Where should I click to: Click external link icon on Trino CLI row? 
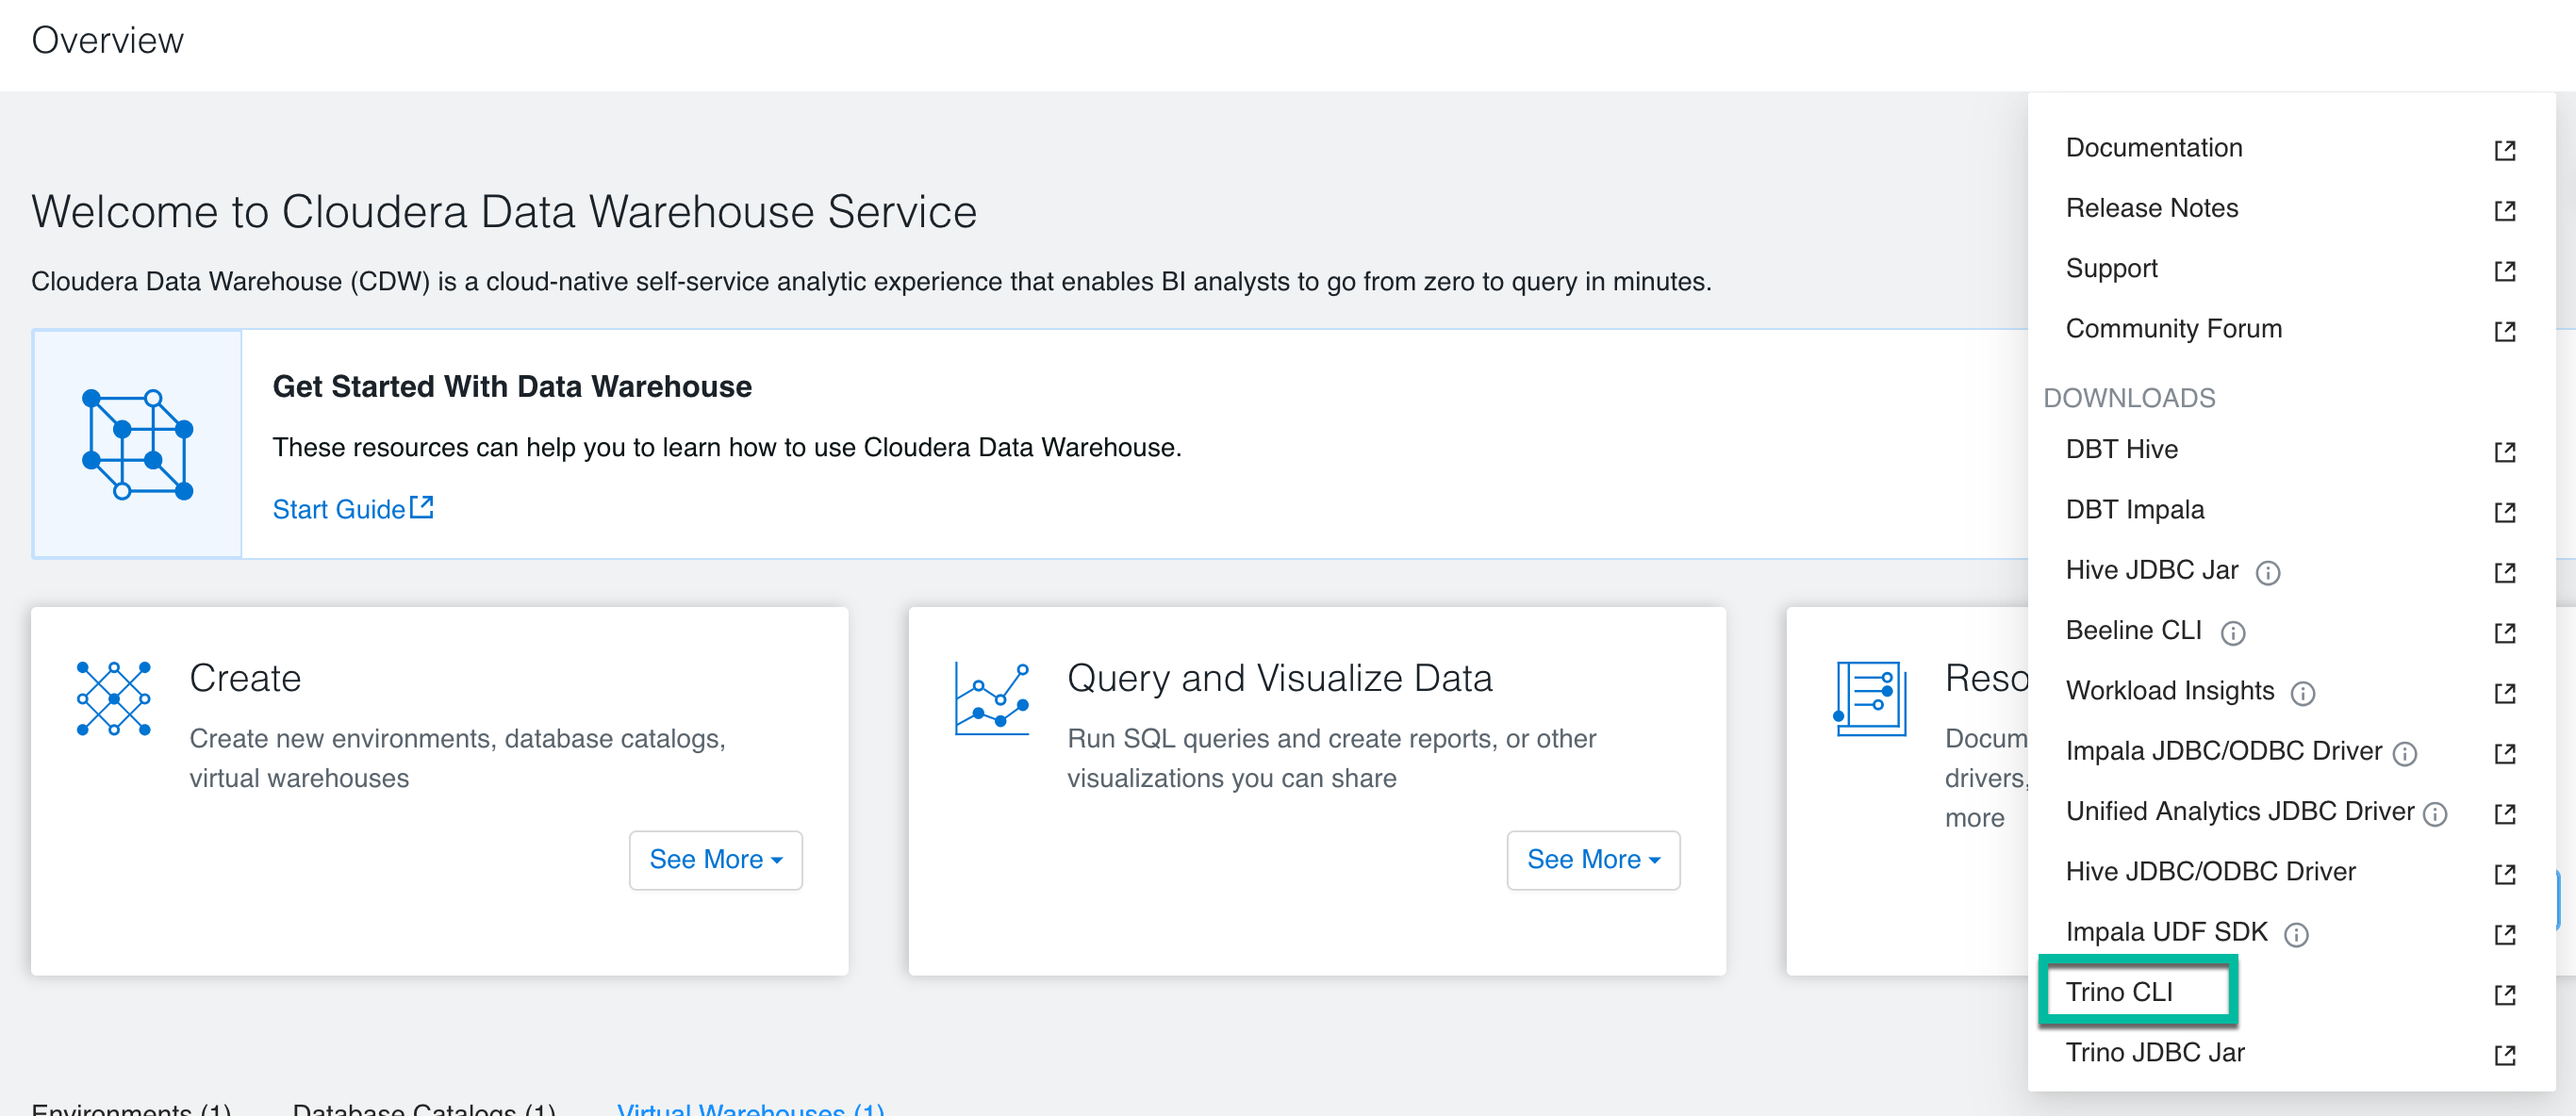(2504, 994)
